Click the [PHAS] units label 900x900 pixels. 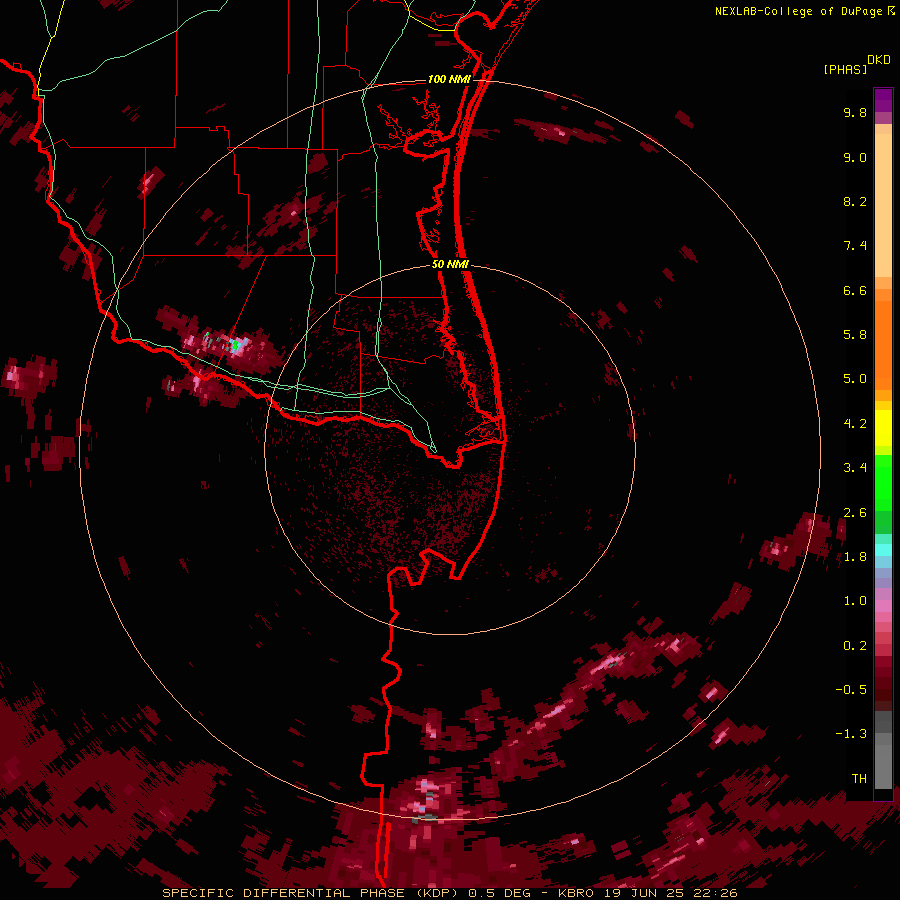[x=845, y=69]
